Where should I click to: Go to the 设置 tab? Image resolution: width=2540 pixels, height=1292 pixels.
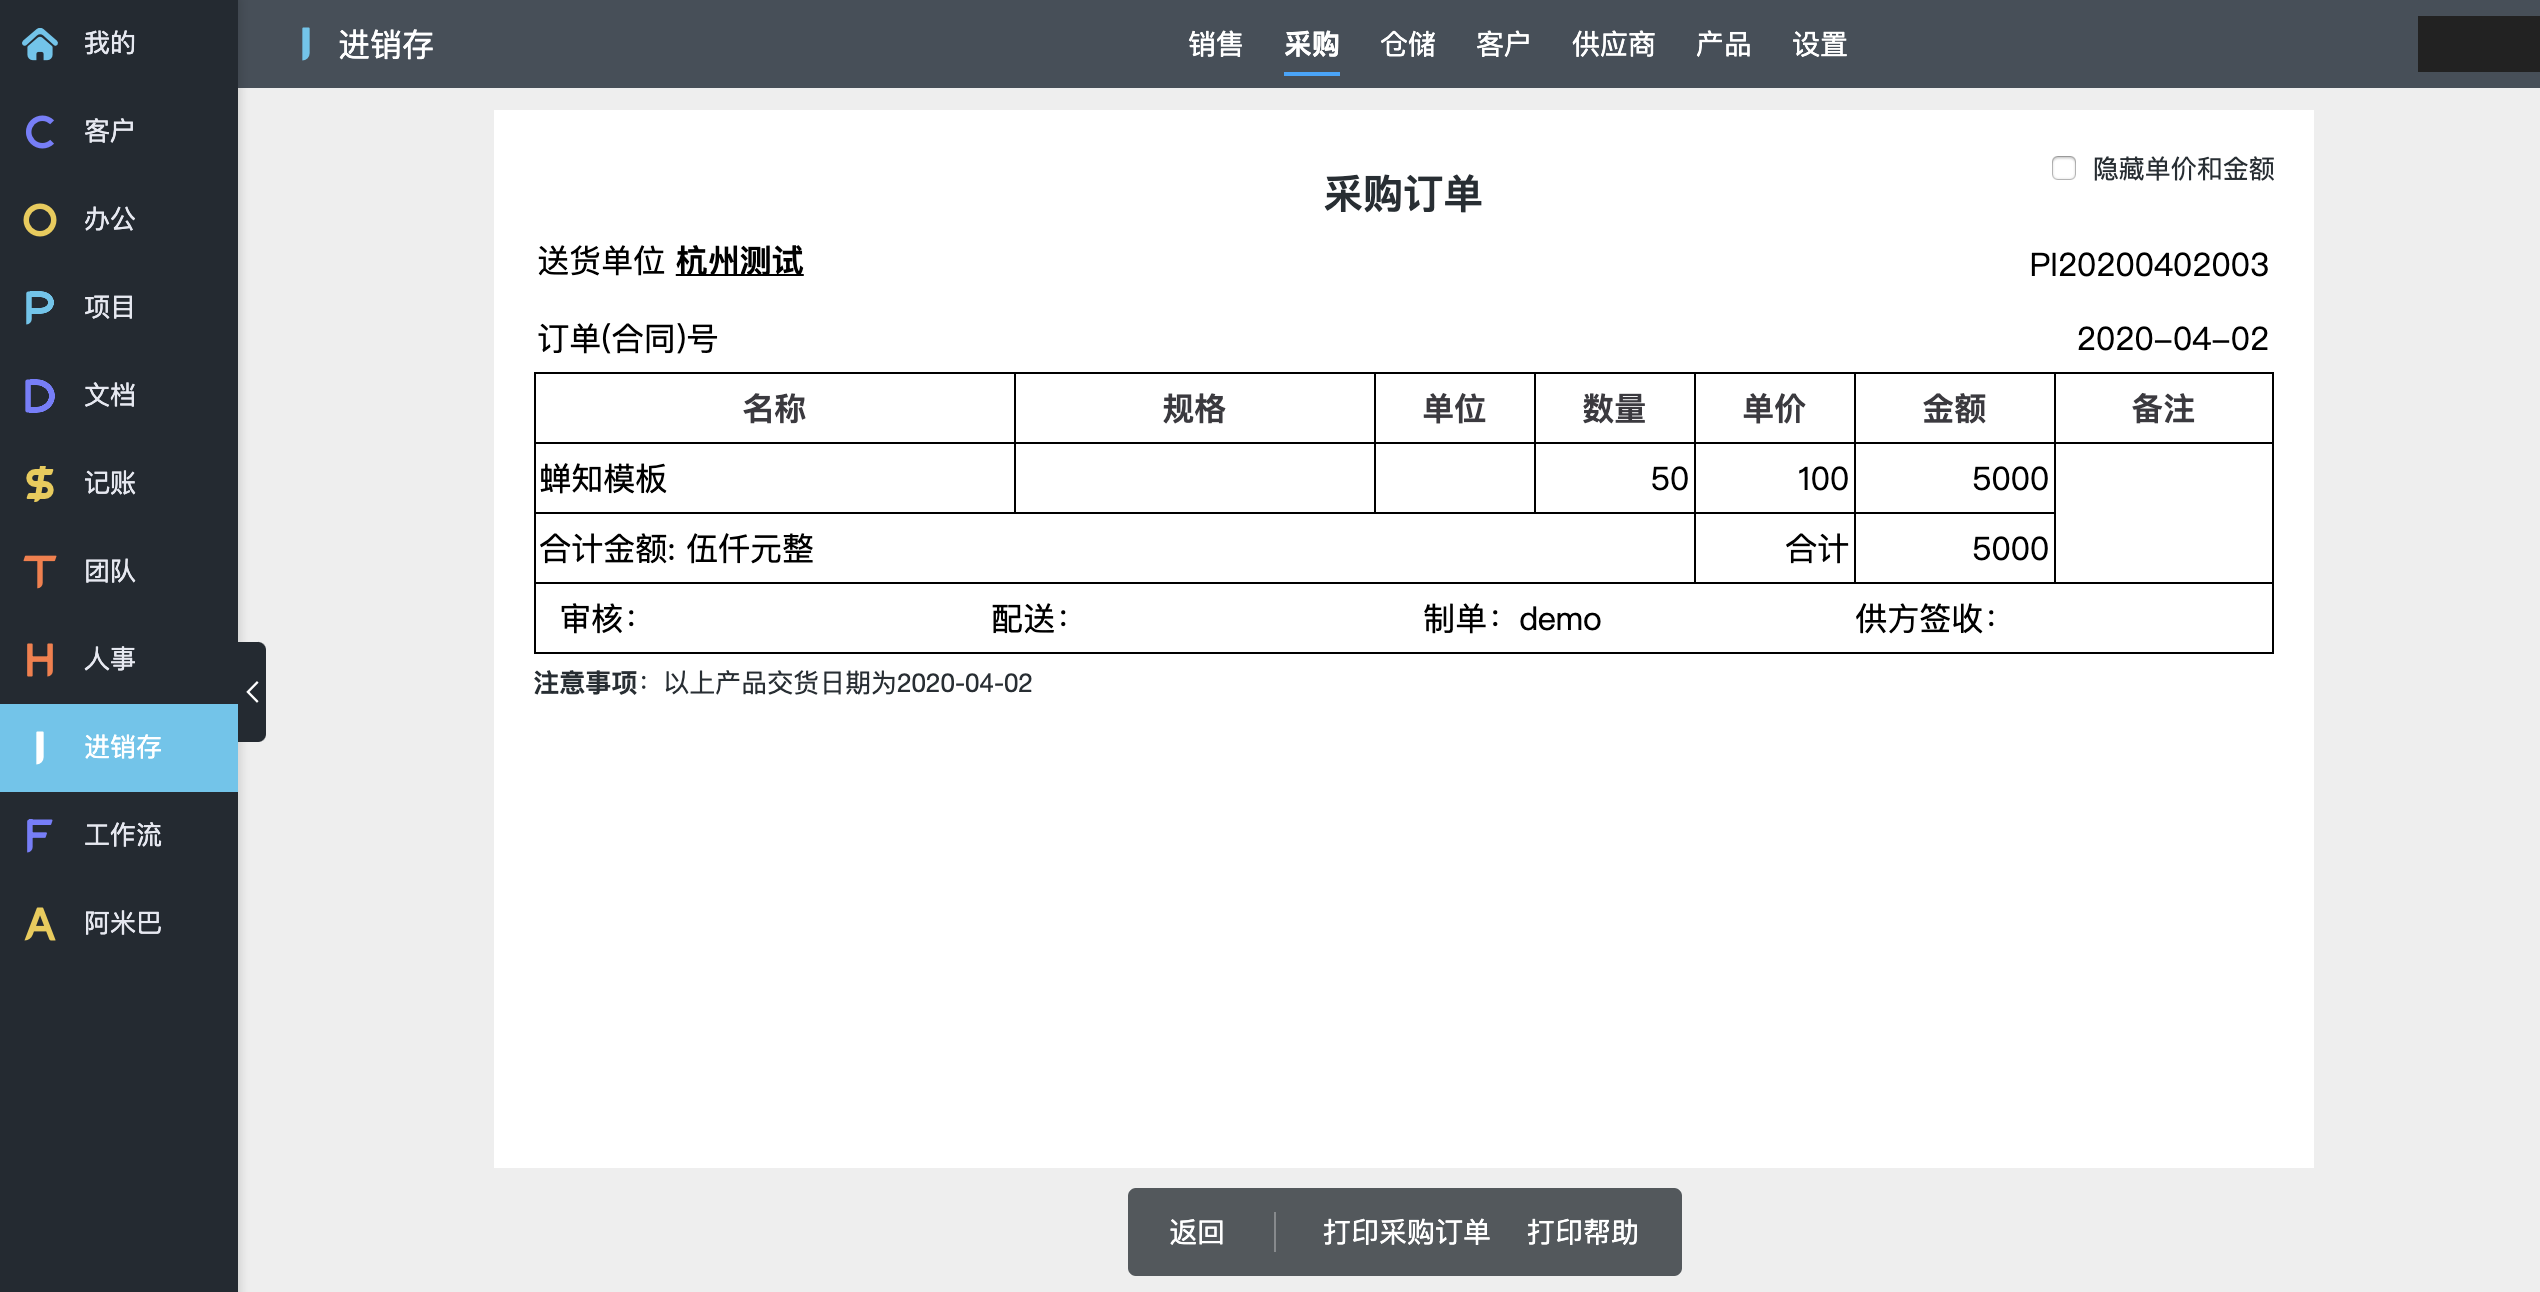1819,44
